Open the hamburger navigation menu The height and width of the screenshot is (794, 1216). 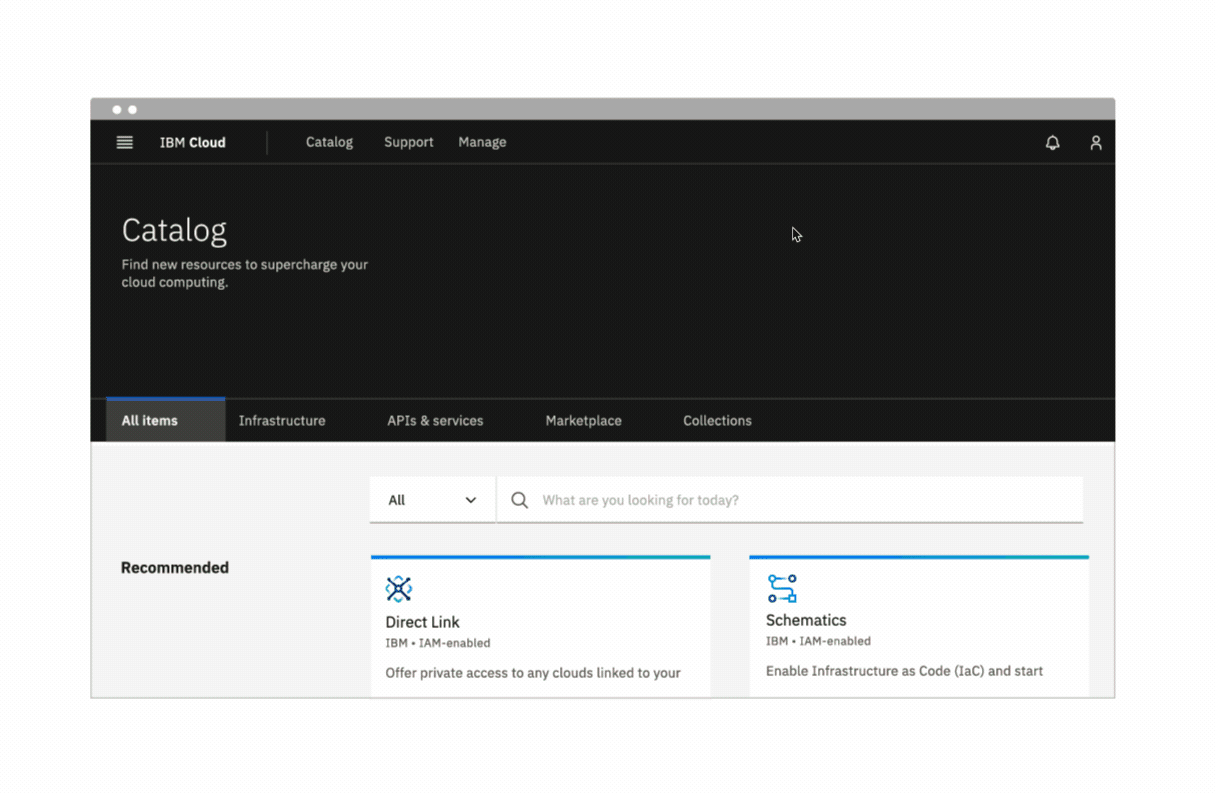pos(125,143)
